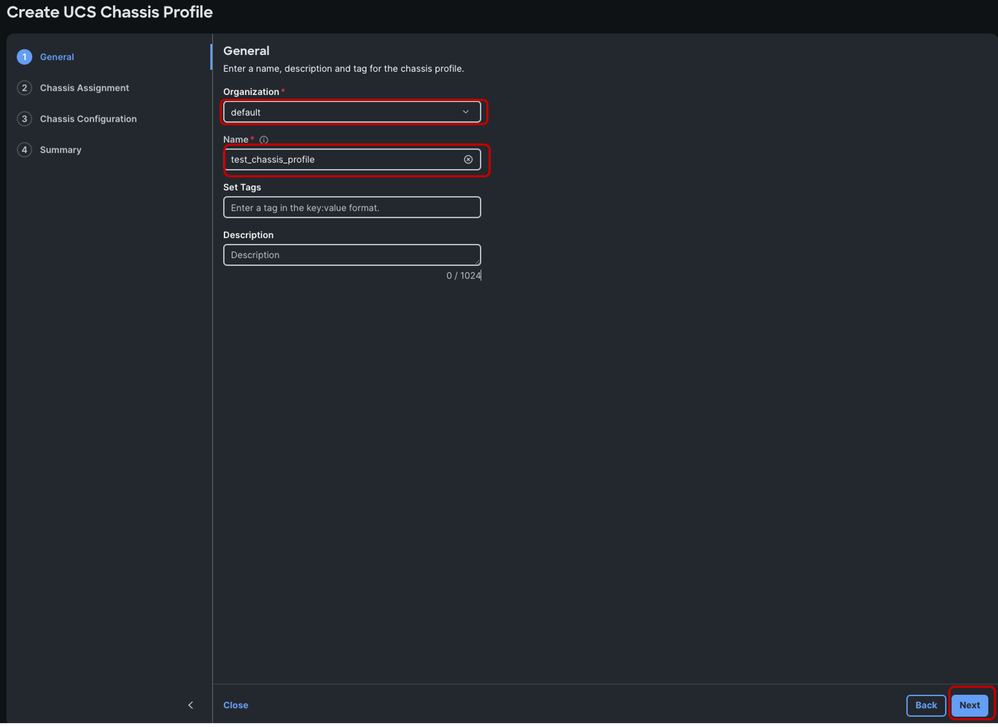Select the step 3 circle icon

[x=24, y=119]
